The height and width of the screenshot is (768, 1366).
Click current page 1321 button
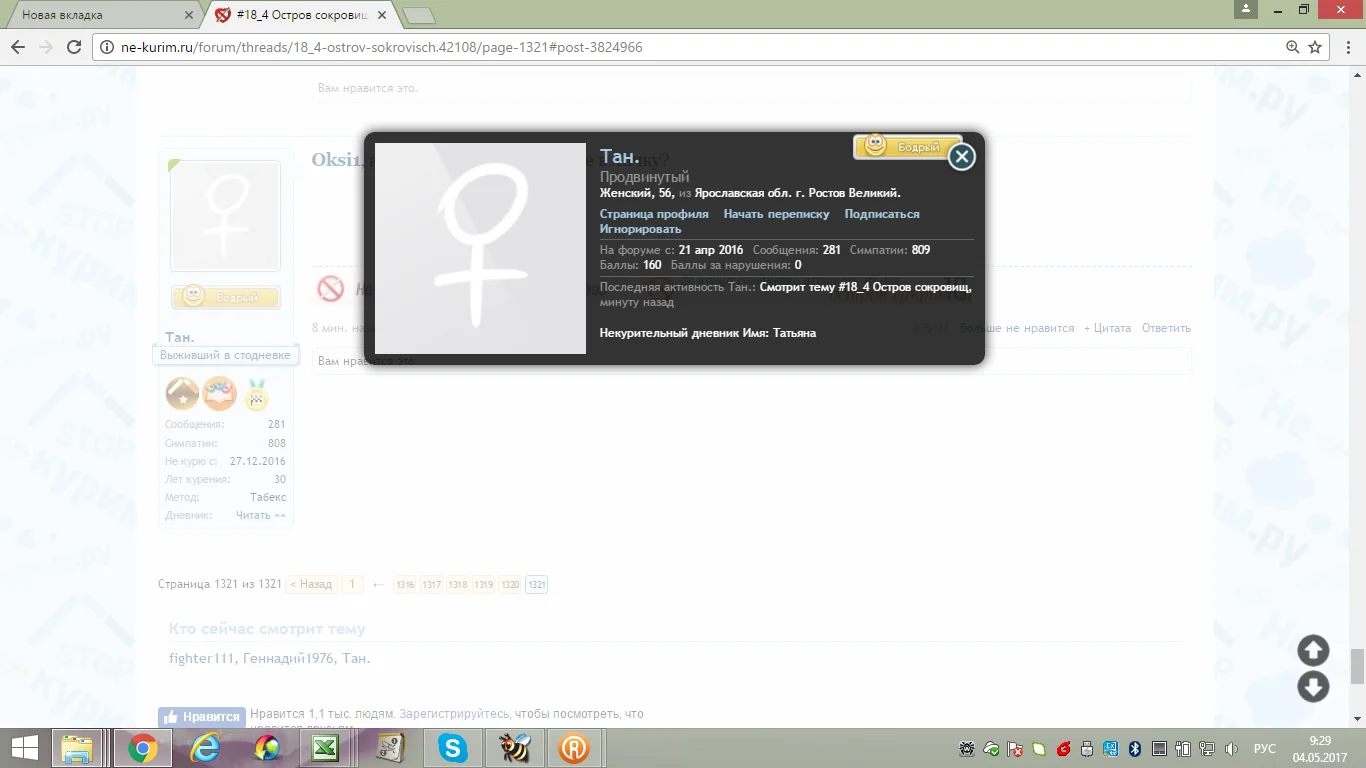coord(536,584)
